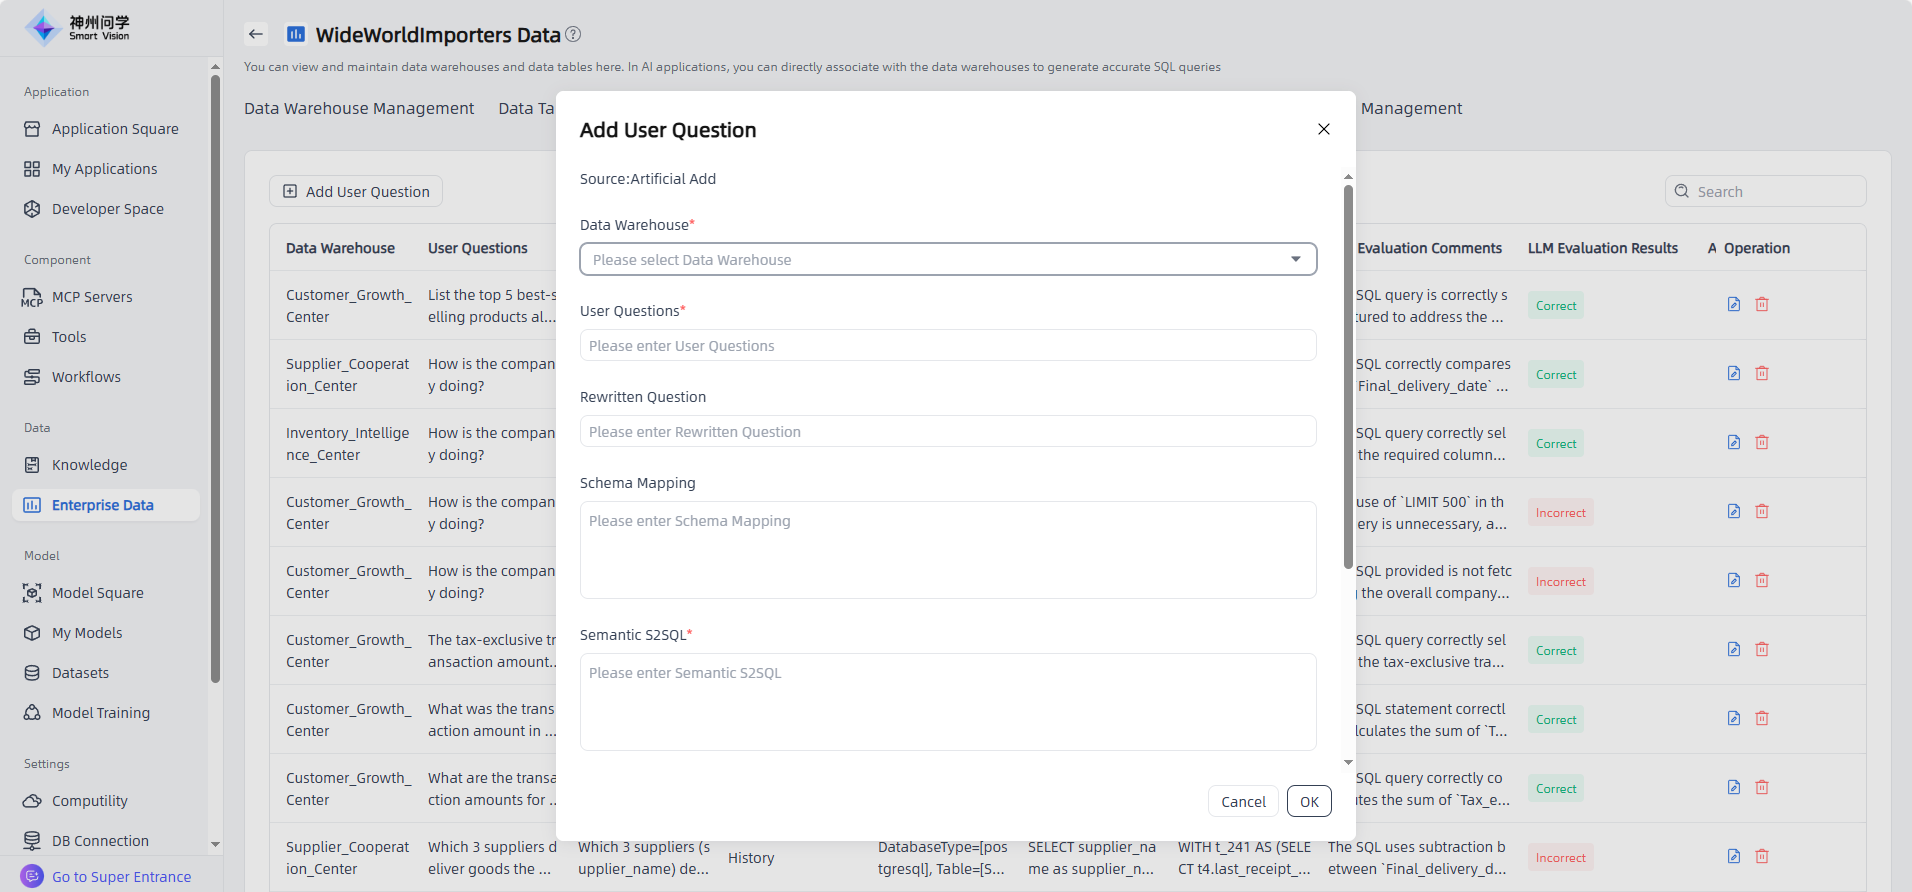Click the DB Connection sidebar item

100,841
